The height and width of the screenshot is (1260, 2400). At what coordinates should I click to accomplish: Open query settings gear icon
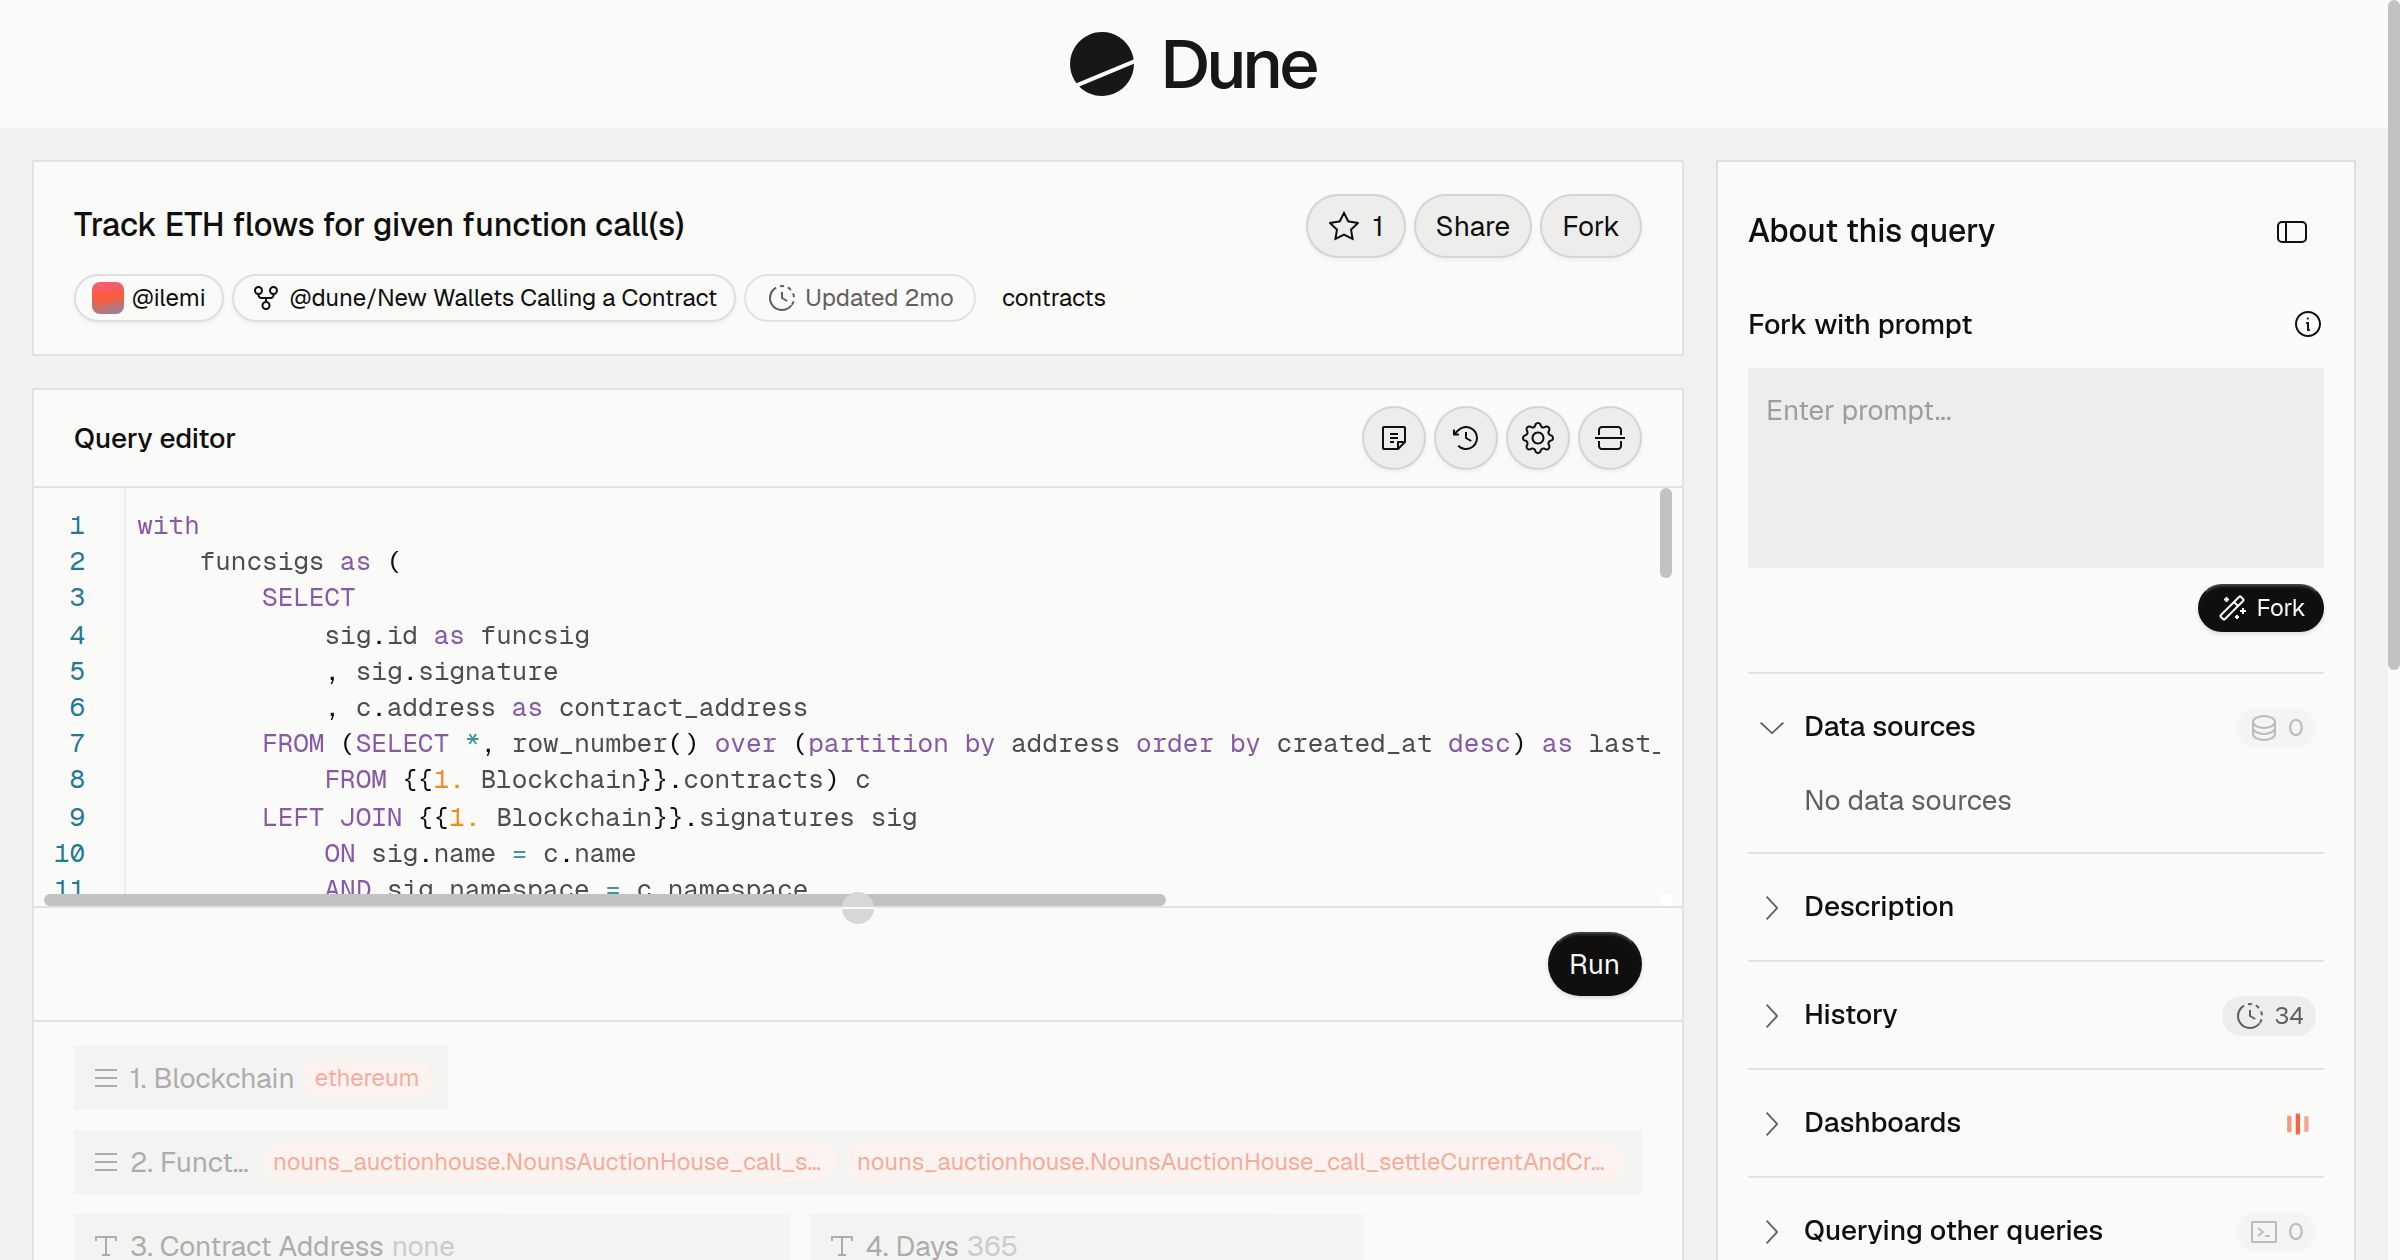click(x=1537, y=438)
